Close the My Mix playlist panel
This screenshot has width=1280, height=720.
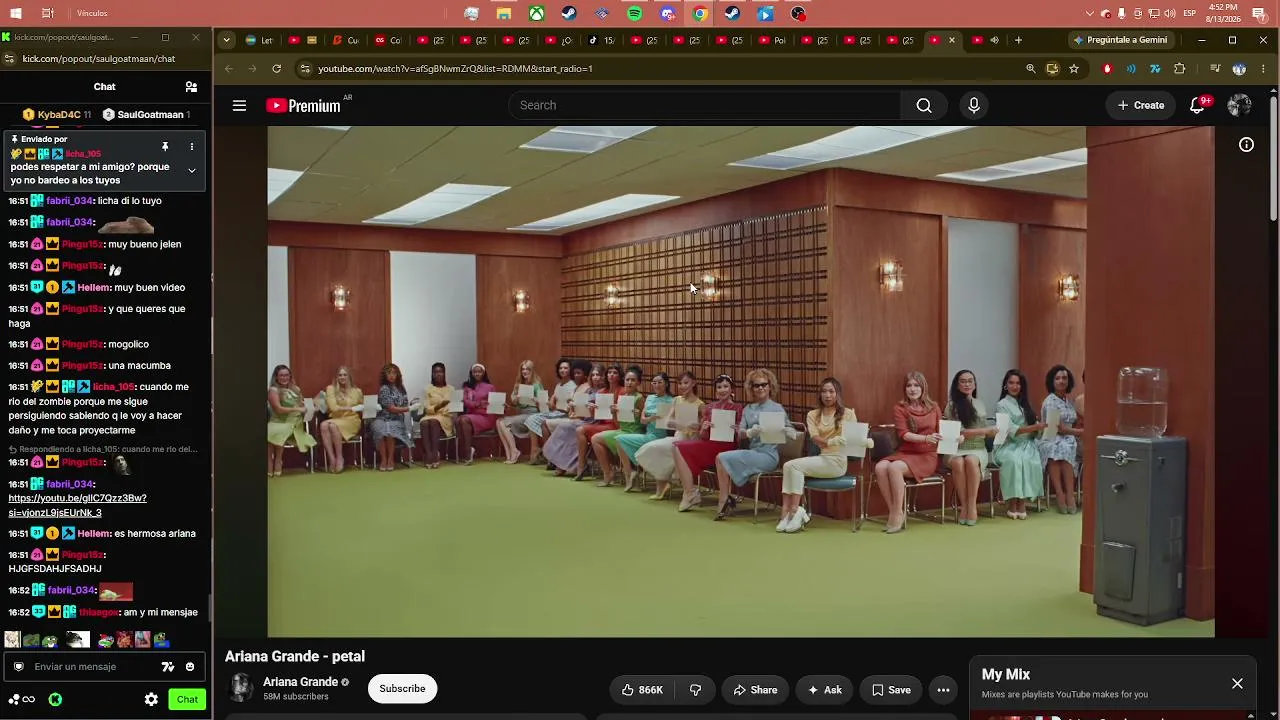pyautogui.click(x=1237, y=684)
